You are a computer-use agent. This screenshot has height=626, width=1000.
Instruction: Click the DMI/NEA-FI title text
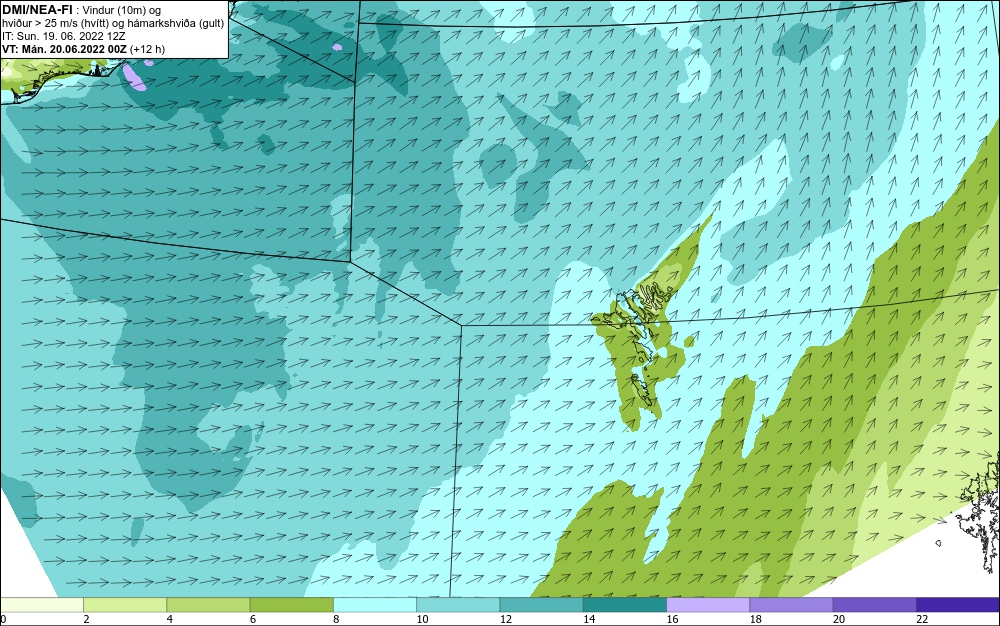click(37, 8)
